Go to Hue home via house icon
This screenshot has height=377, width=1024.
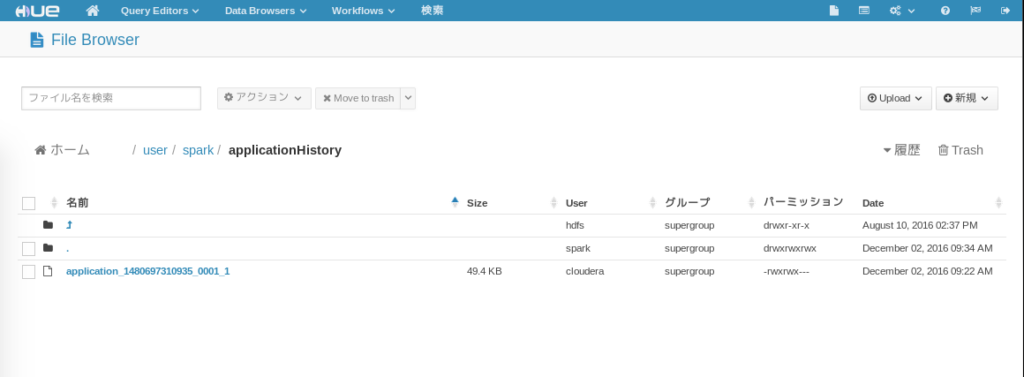[93, 10]
